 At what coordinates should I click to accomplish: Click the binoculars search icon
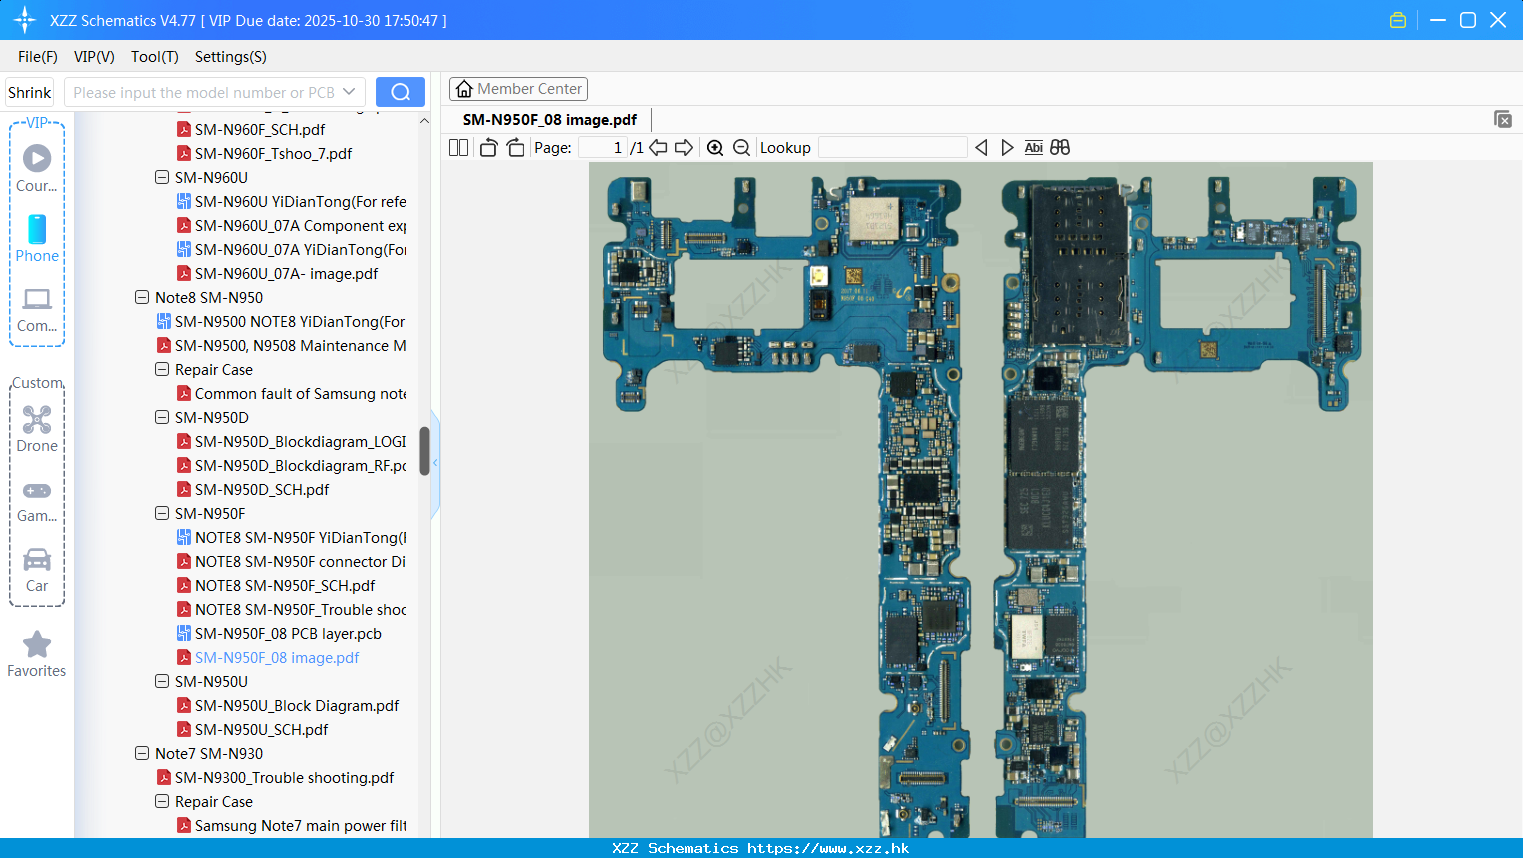pos(1060,147)
